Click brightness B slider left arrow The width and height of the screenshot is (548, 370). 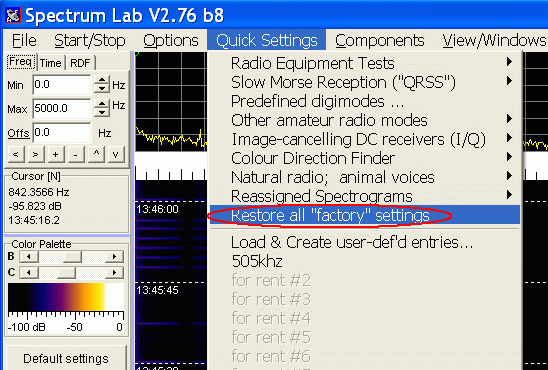[x=29, y=257]
